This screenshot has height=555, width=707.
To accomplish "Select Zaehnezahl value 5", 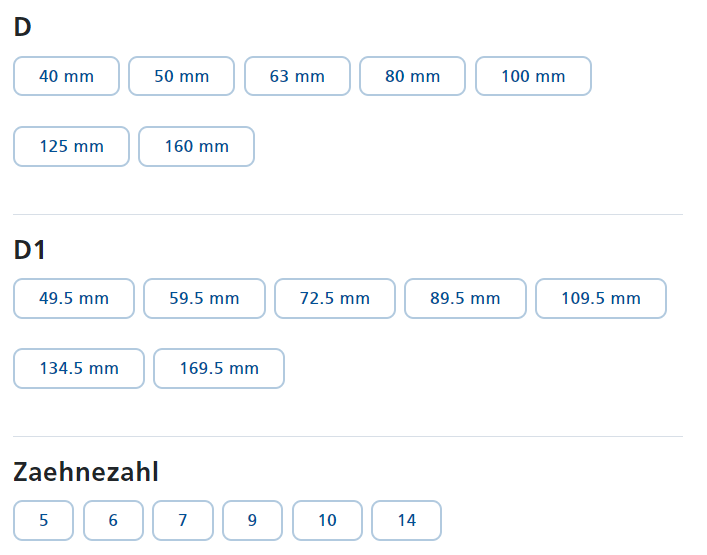I will point(43,520).
